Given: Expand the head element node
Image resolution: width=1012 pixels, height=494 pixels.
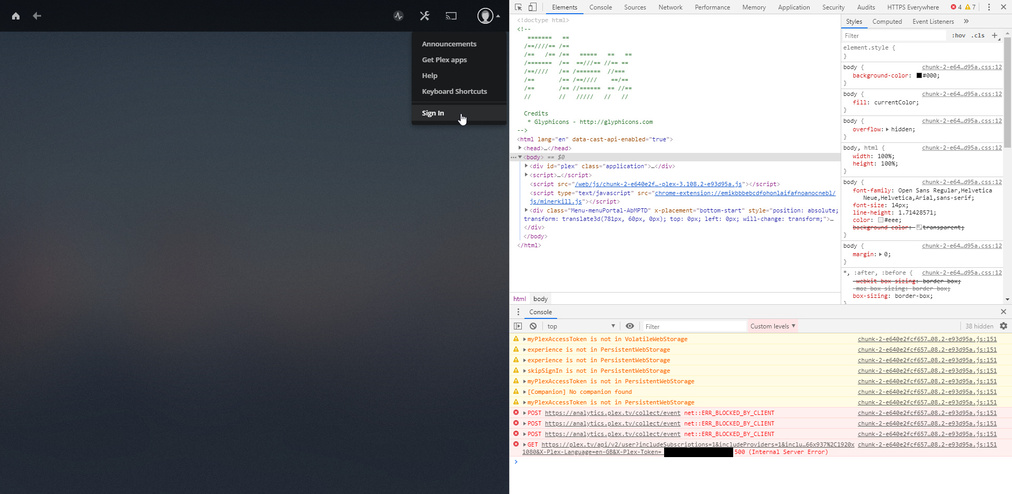Looking at the screenshot, I should [x=520, y=148].
